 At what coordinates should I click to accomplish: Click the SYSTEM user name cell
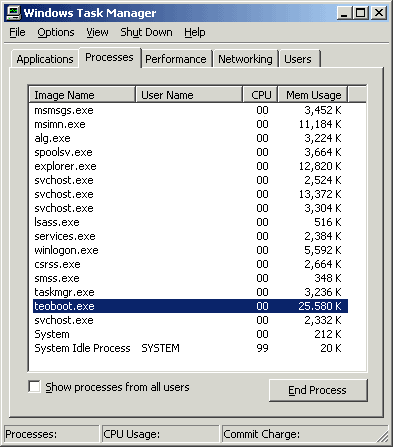tap(160, 348)
